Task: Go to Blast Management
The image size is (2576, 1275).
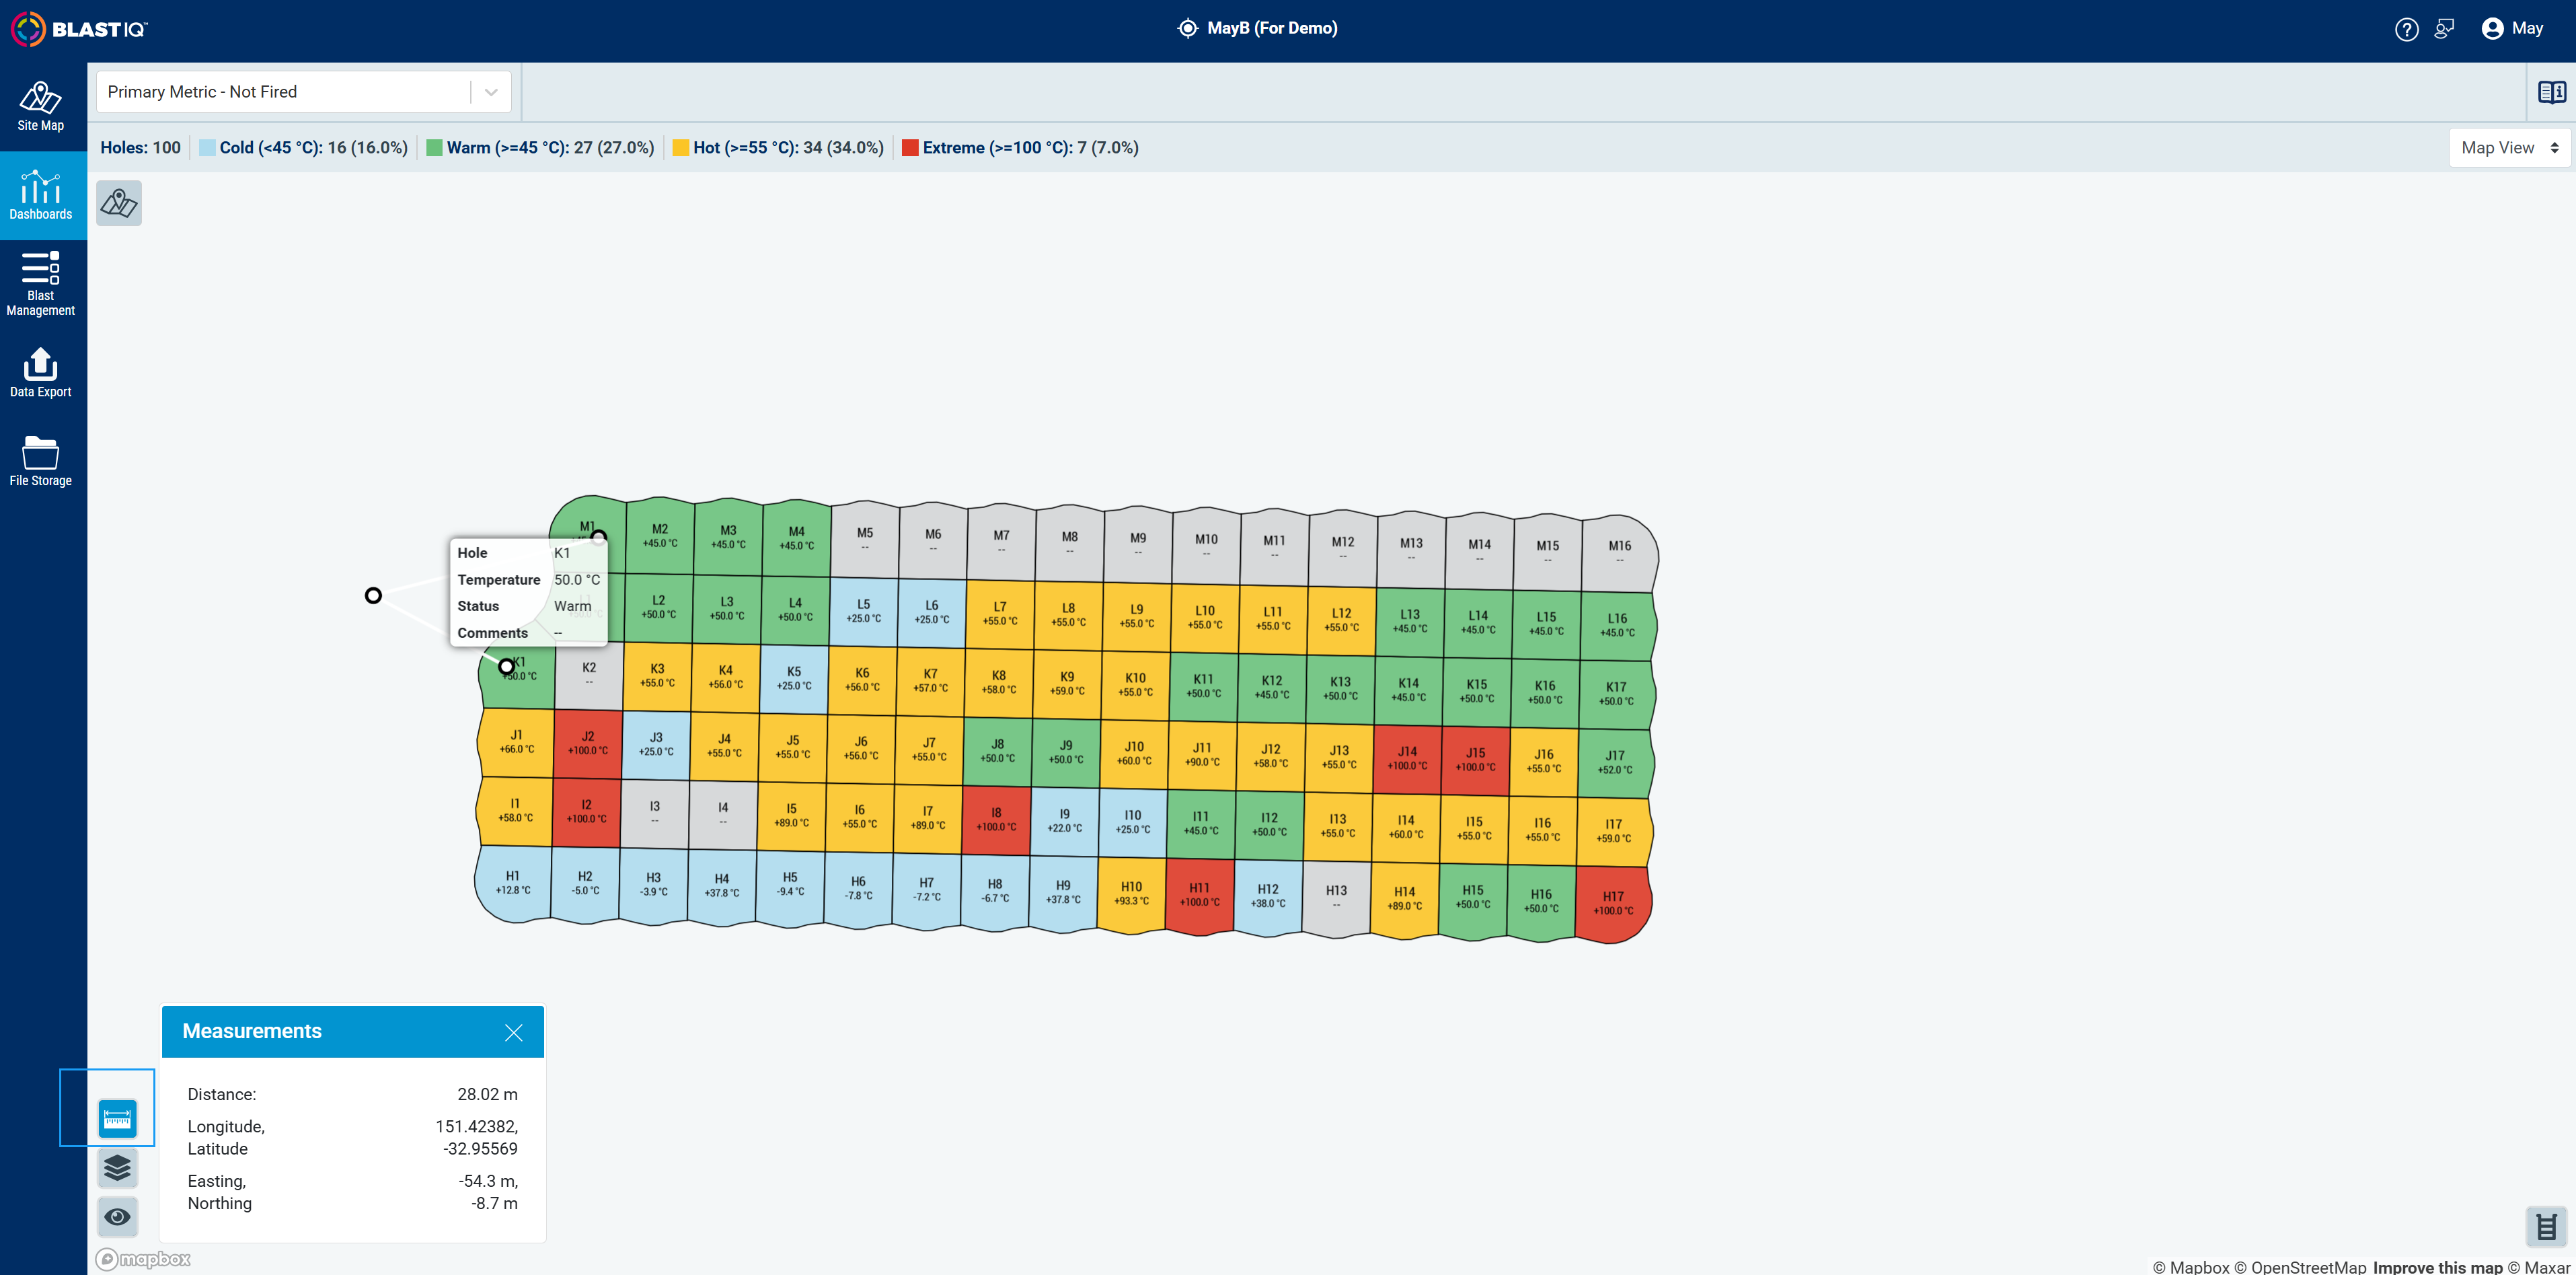Action: [x=41, y=284]
